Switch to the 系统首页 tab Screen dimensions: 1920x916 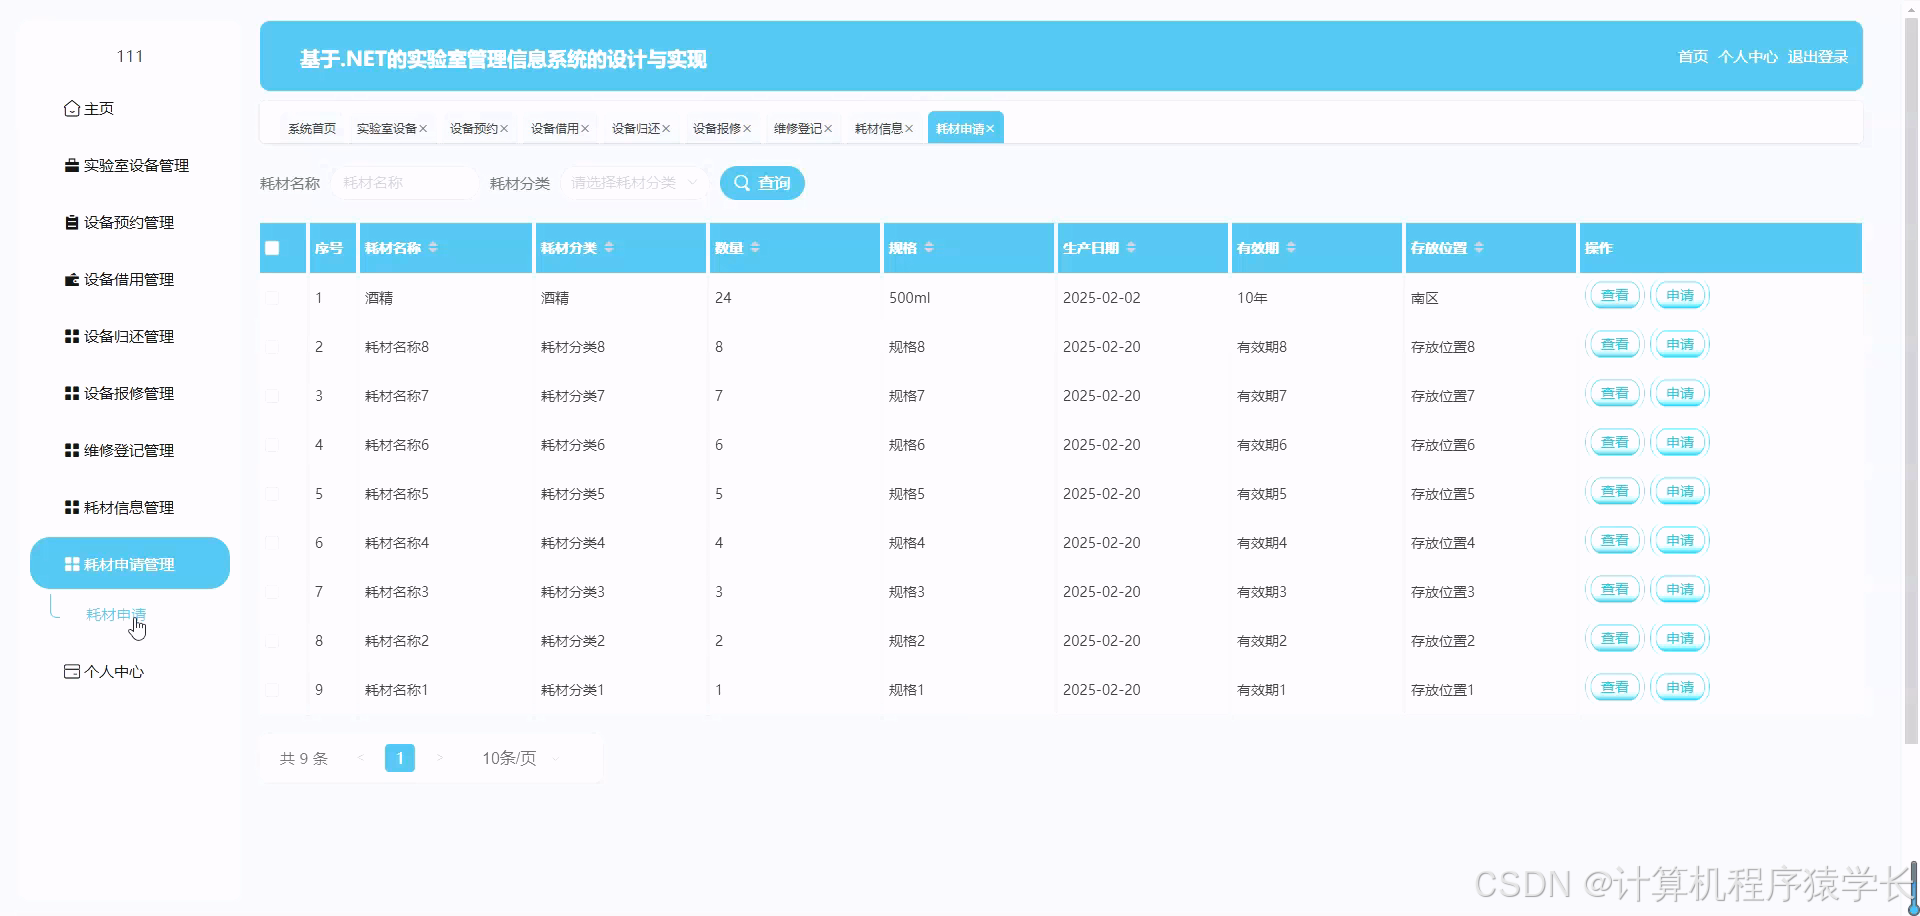(x=312, y=129)
